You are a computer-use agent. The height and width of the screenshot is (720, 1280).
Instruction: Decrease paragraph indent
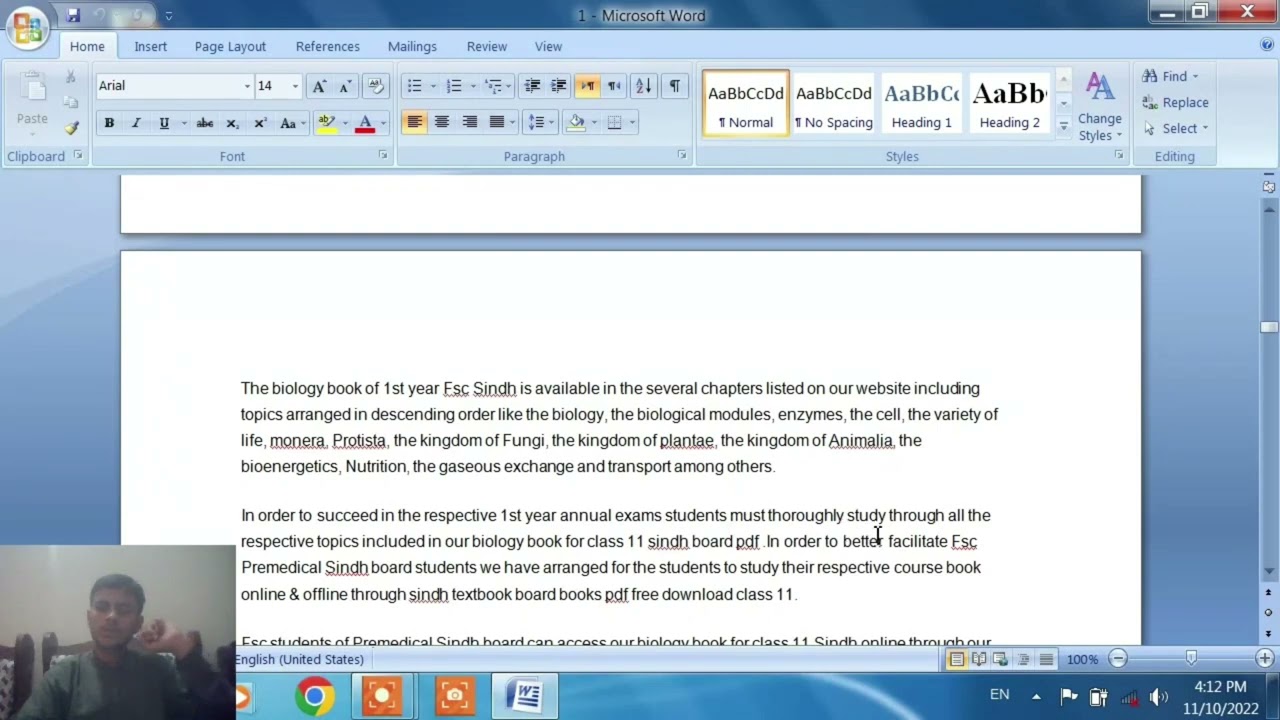tap(532, 86)
